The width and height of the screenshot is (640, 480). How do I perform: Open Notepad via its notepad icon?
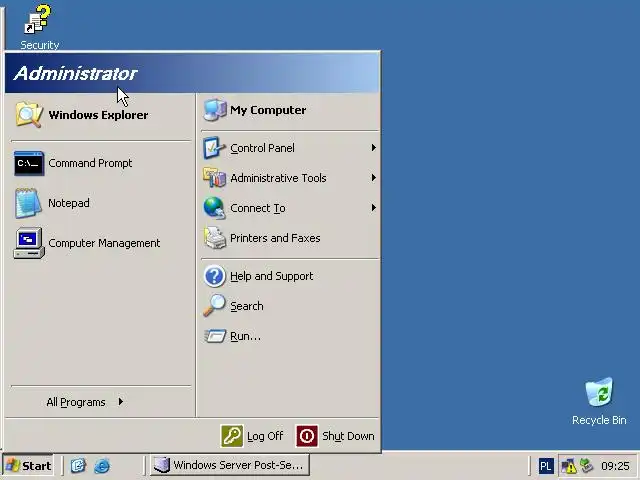[28, 203]
